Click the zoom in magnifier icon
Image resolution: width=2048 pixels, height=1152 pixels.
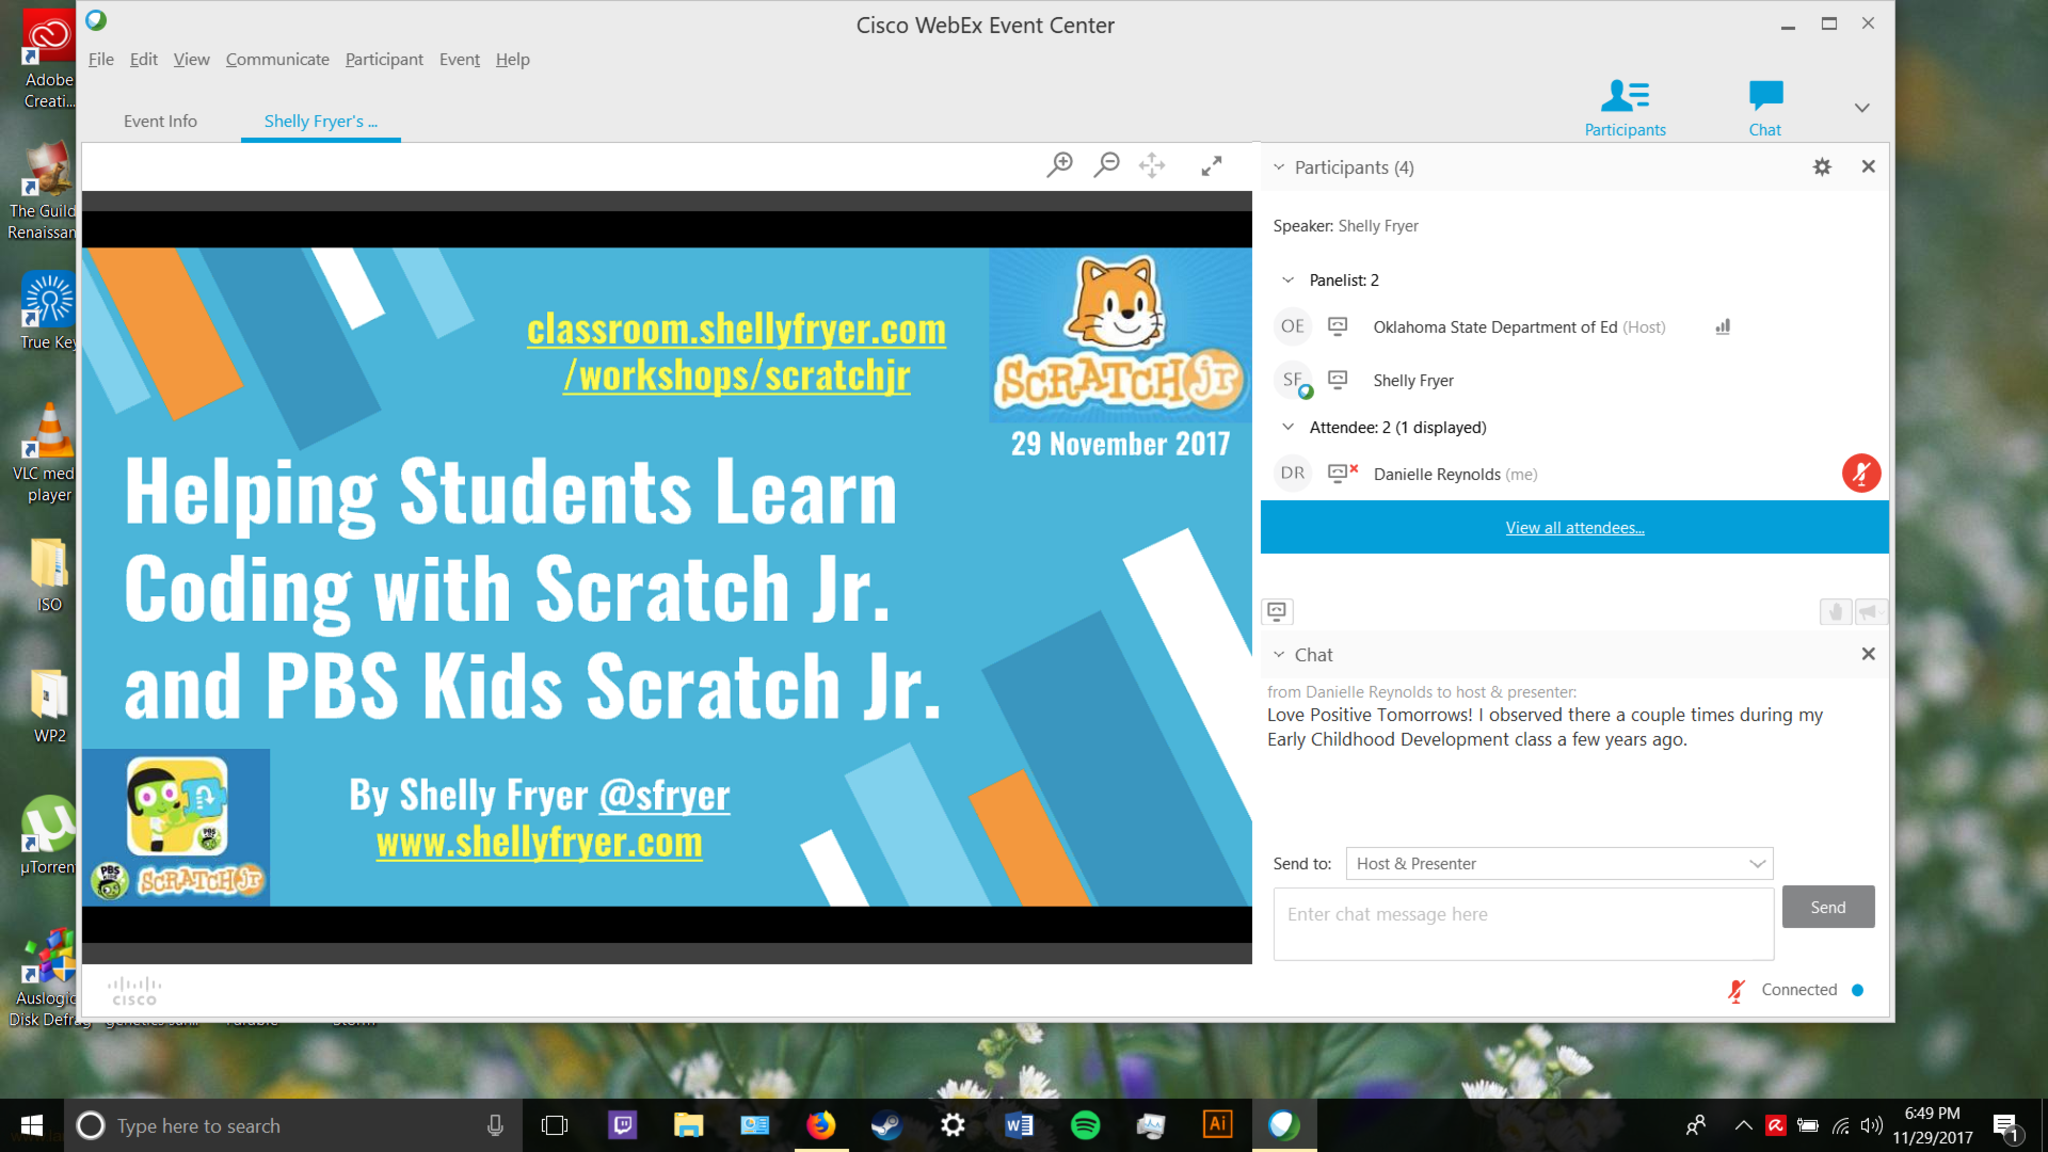1059,165
